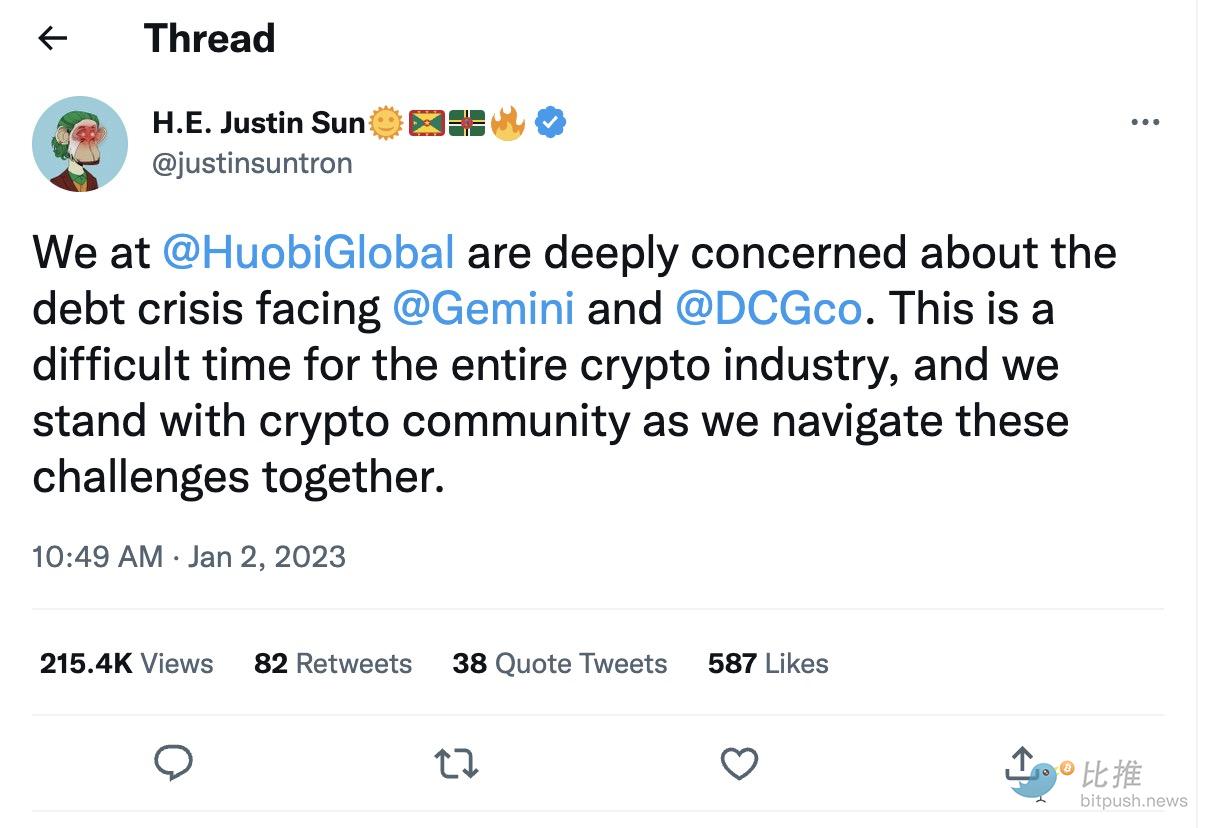This screenshot has height=828, width=1208.
Task: Click the Thread page heading
Action: point(209,39)
